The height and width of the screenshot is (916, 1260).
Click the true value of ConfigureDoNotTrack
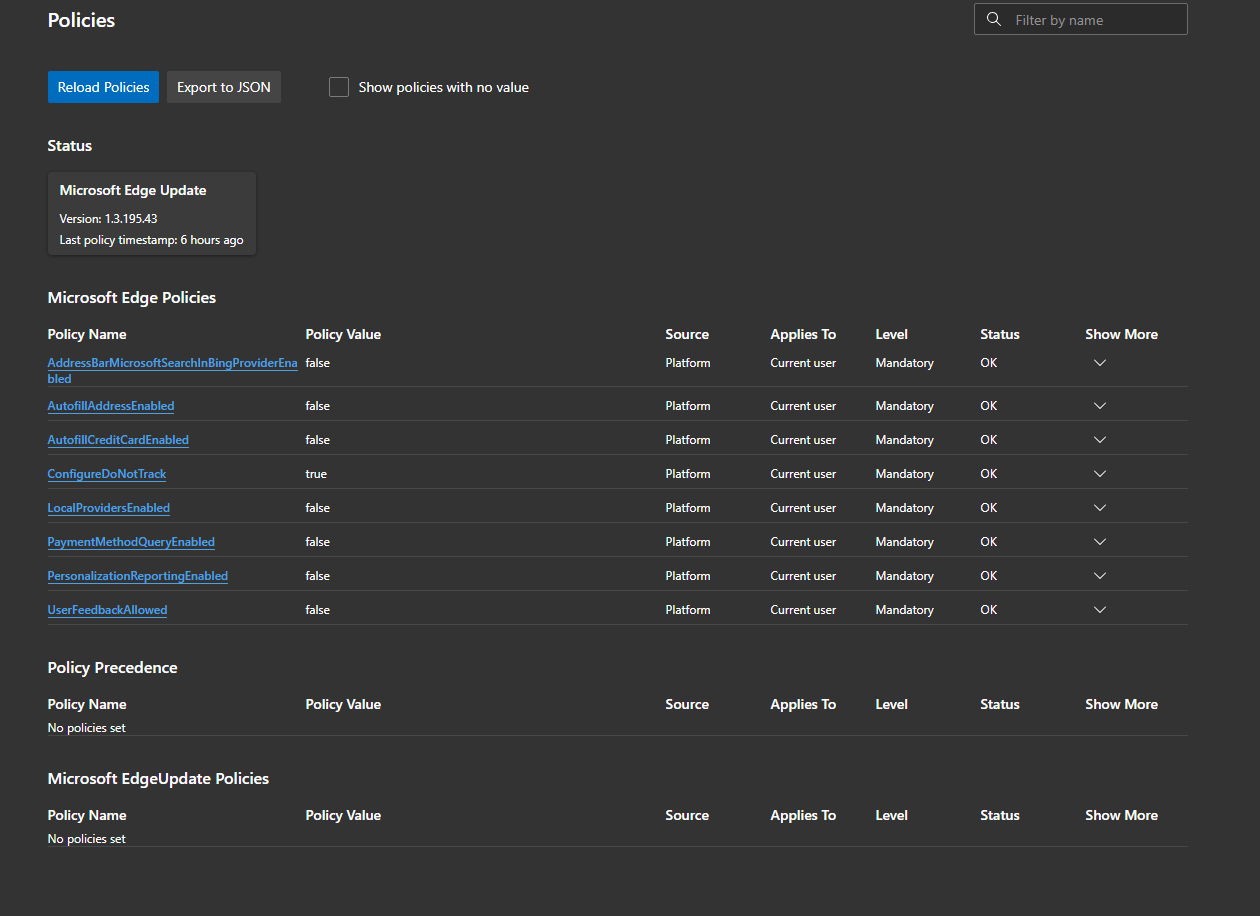pos(316,474)
